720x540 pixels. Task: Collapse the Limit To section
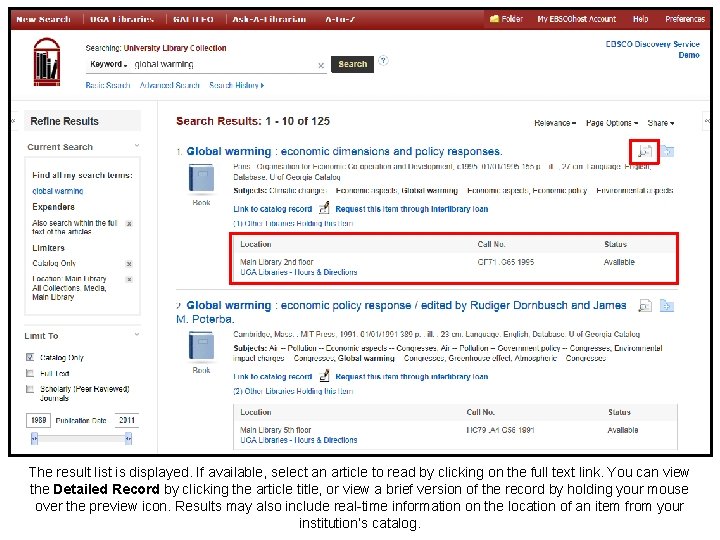point(137,334)
